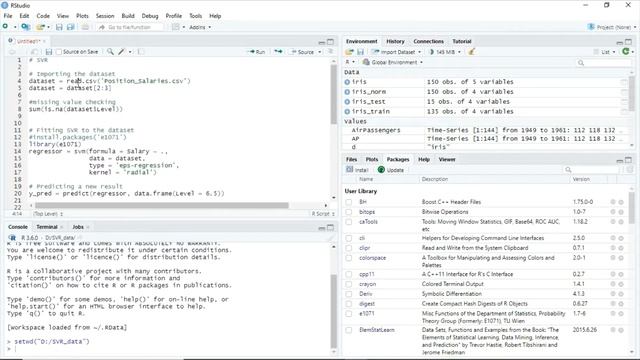This screenshot has height=360, width=640.
Task: Click the Re-run previous code region icon
Action: [278, 52]
